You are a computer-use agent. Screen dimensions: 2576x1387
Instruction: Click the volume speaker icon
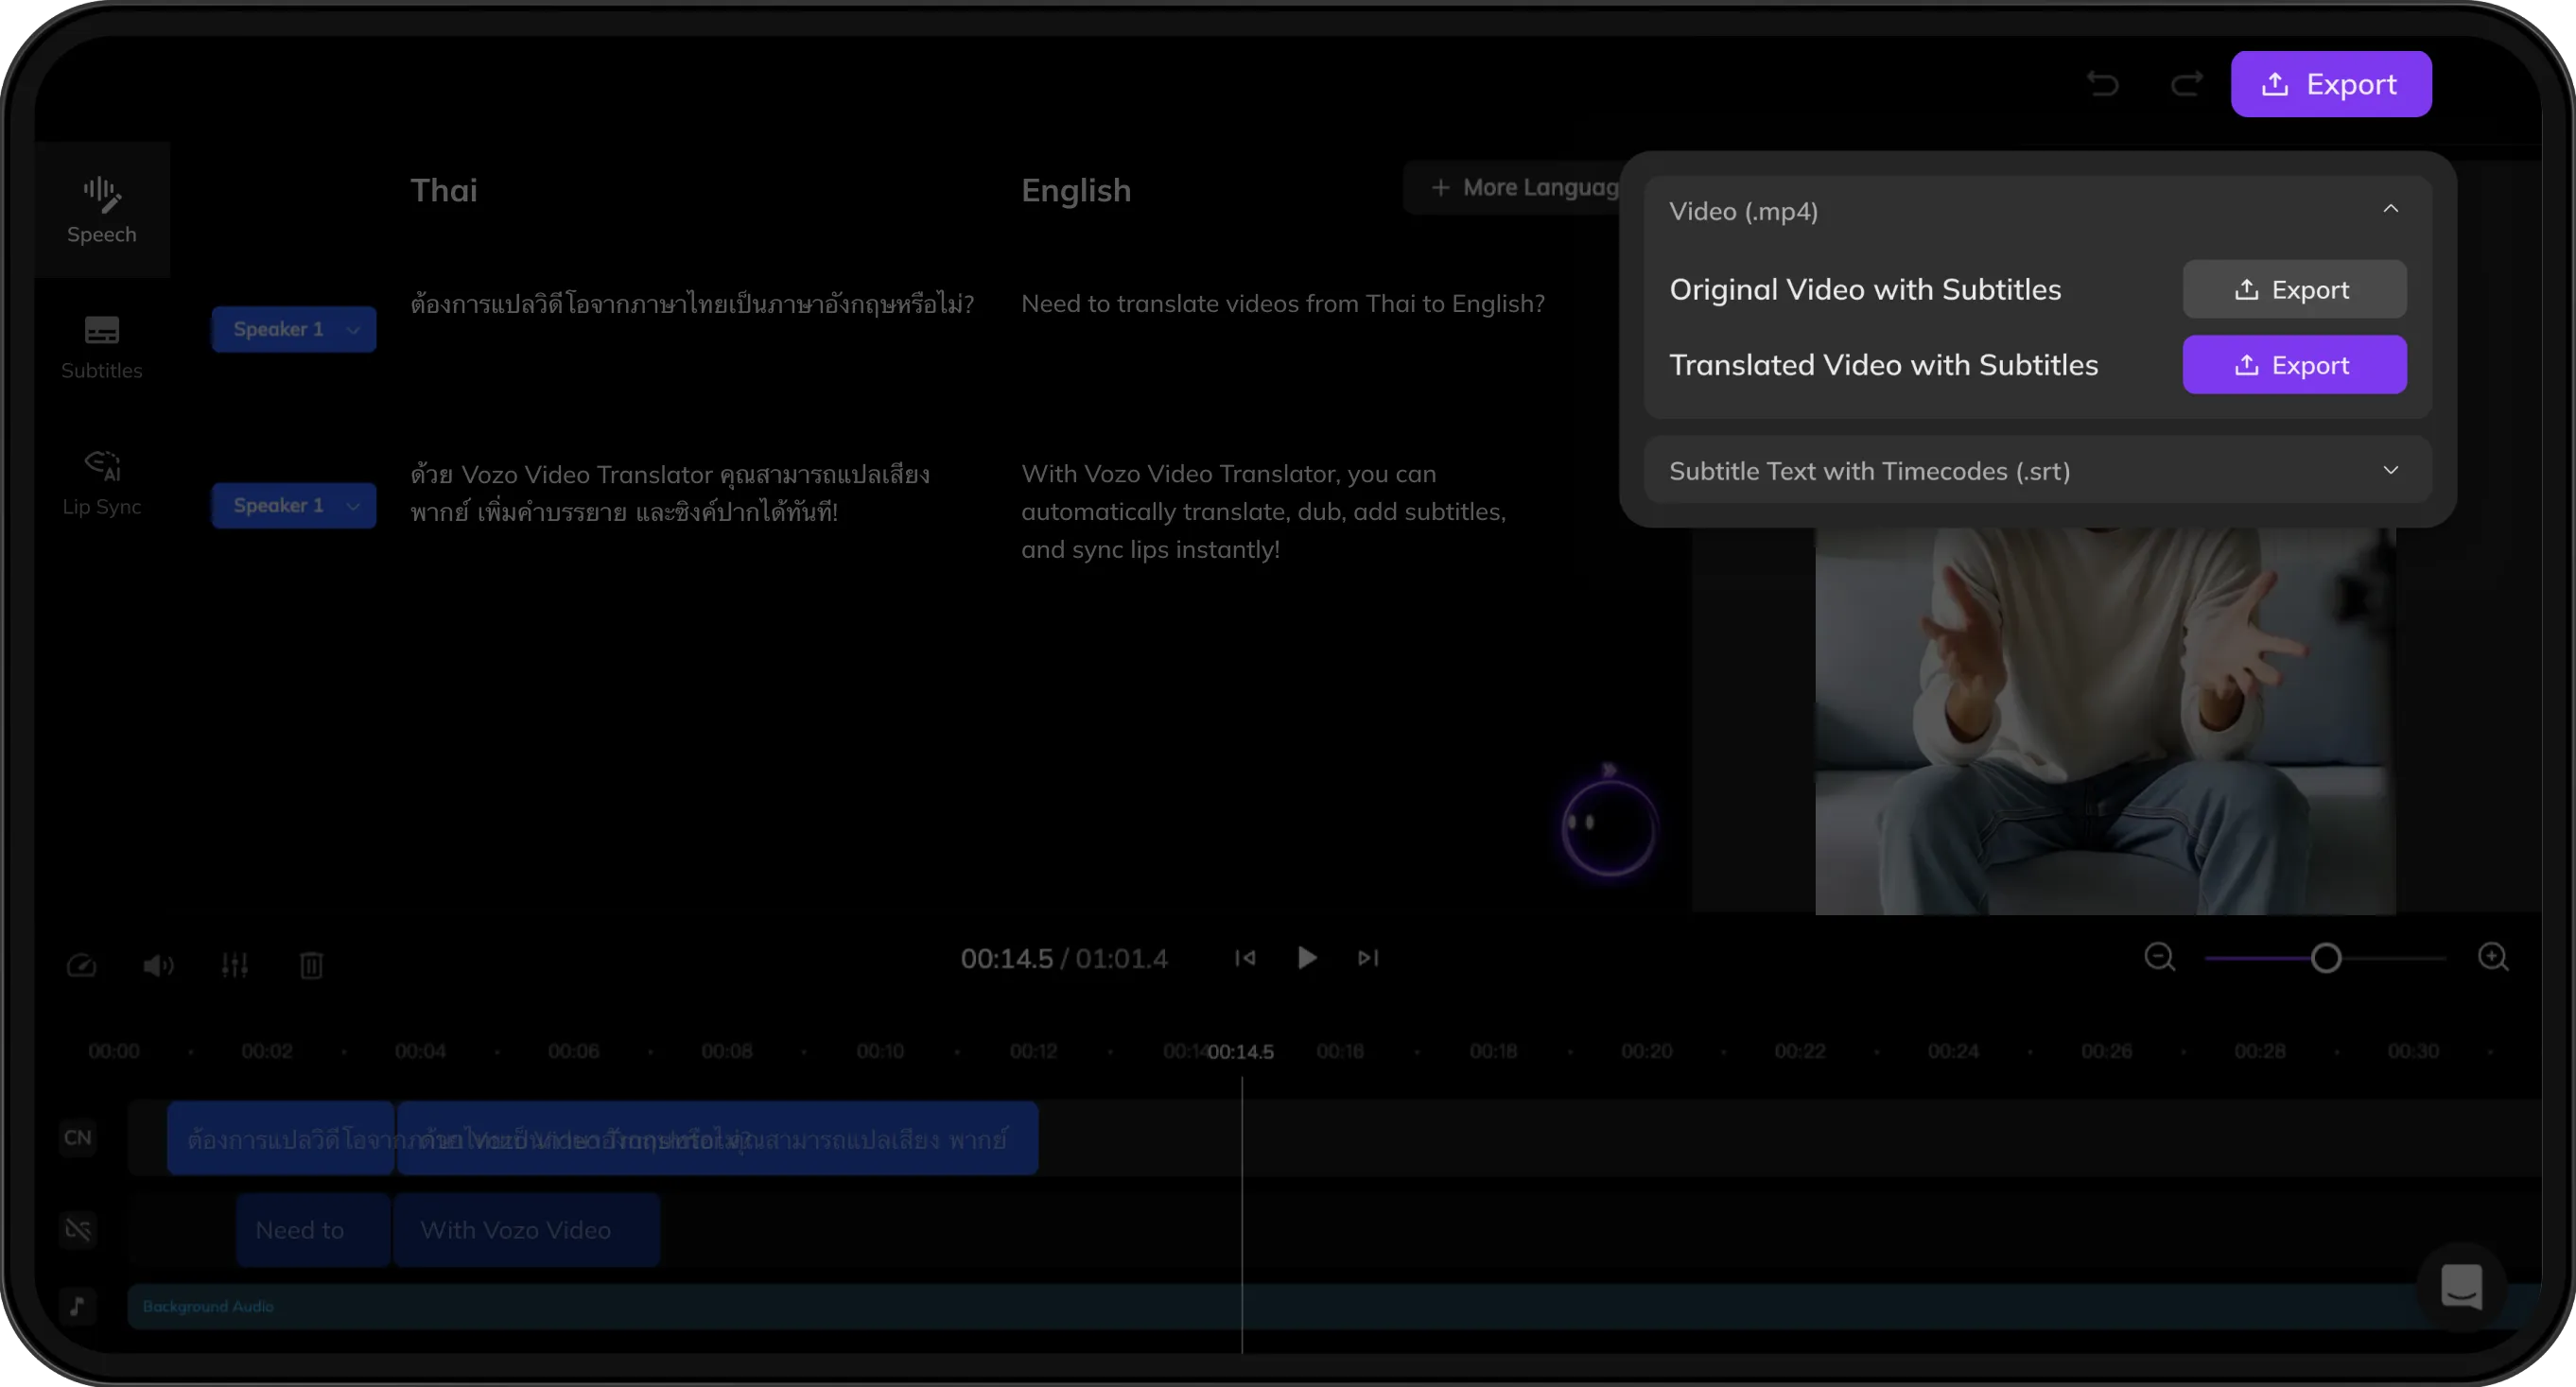(x=158, y=964)
